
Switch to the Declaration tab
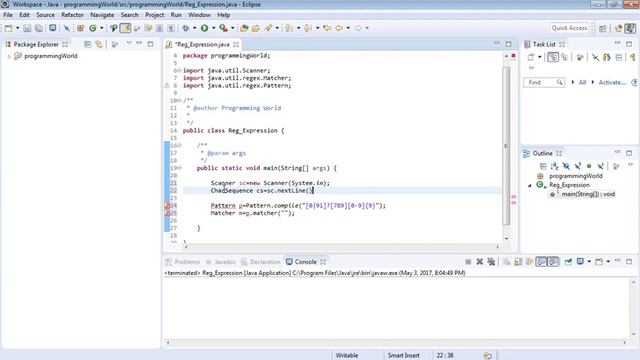[260, 262]
